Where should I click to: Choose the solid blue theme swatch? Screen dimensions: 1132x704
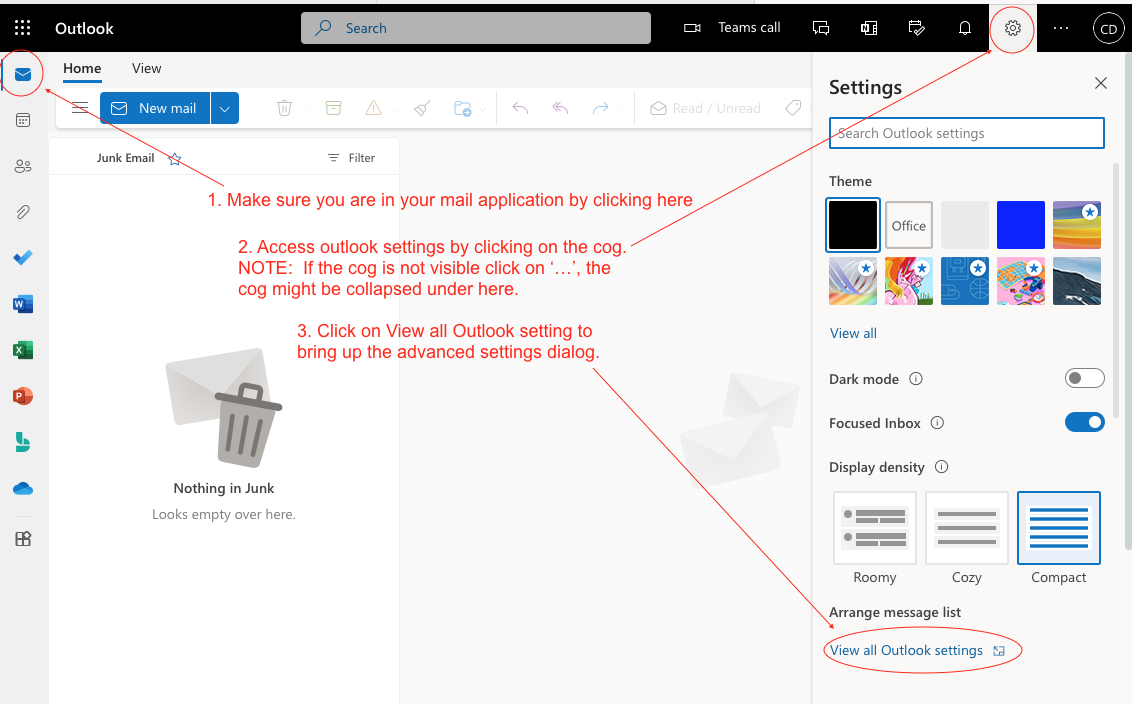pos(1021,225)
